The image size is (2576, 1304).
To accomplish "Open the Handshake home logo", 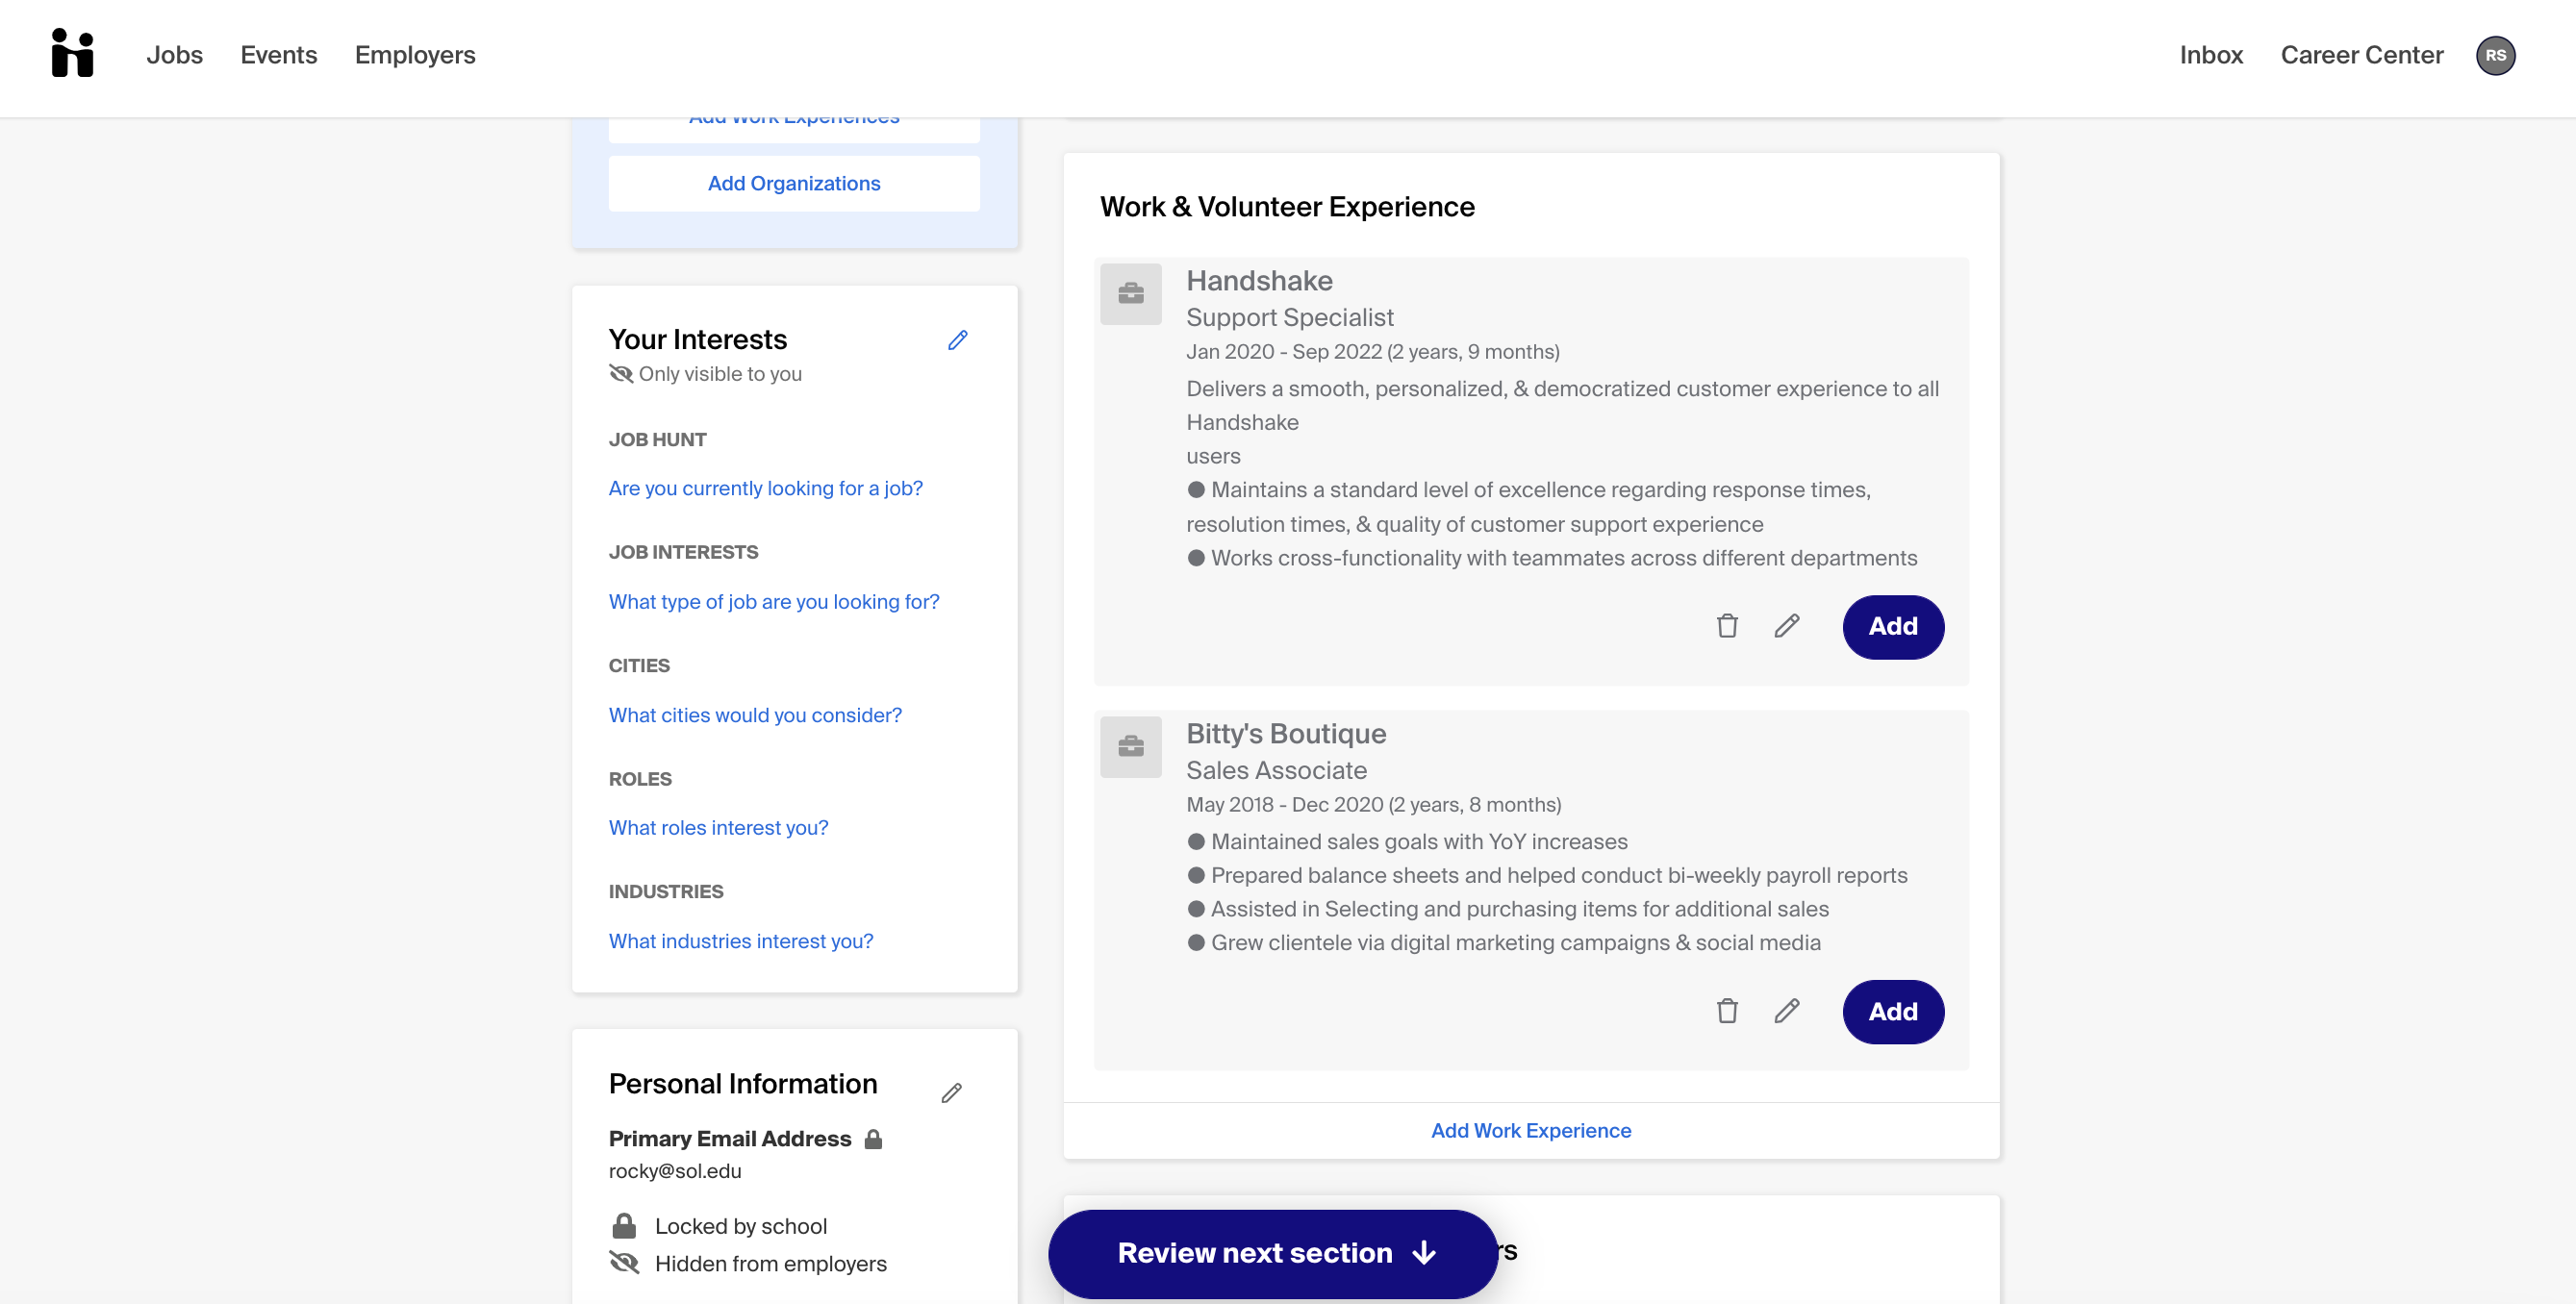I will point(72,53).
